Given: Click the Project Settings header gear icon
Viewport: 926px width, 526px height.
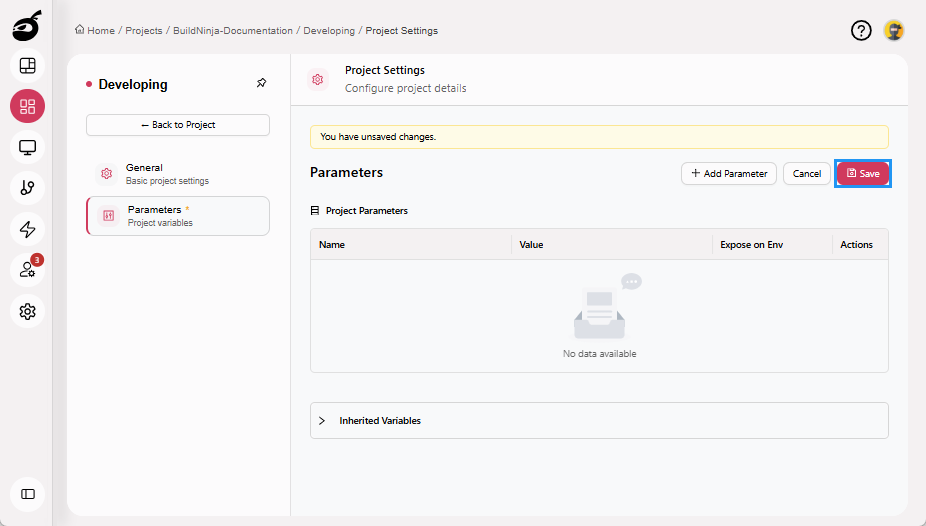Looking at the screenshot, I should [x=318, y=79].
